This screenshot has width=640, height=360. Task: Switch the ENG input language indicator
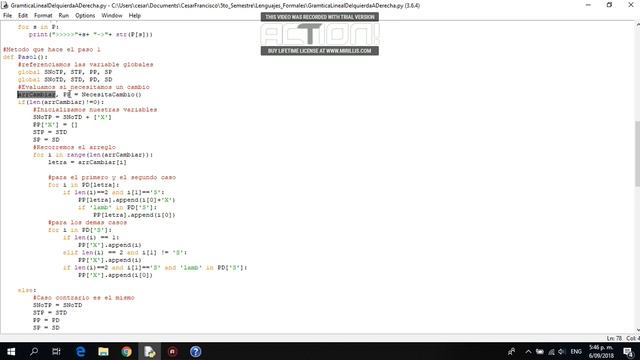pos(576,351)
